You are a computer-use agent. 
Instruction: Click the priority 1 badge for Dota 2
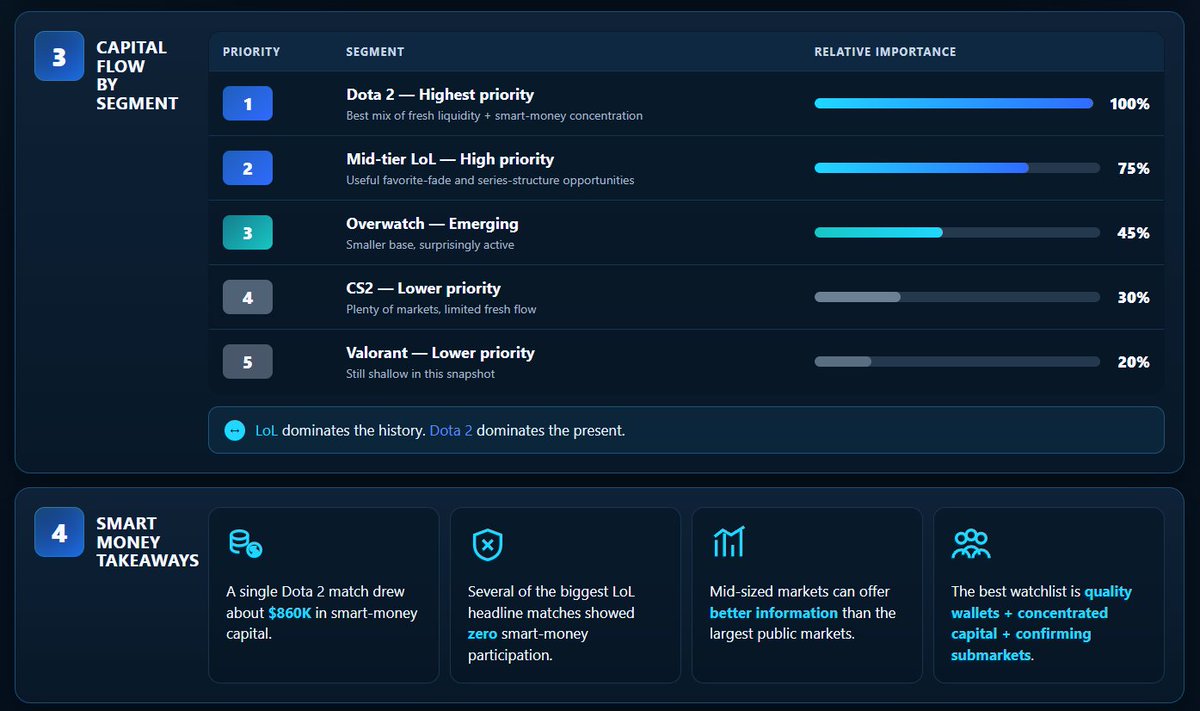(x=248, y=104)
